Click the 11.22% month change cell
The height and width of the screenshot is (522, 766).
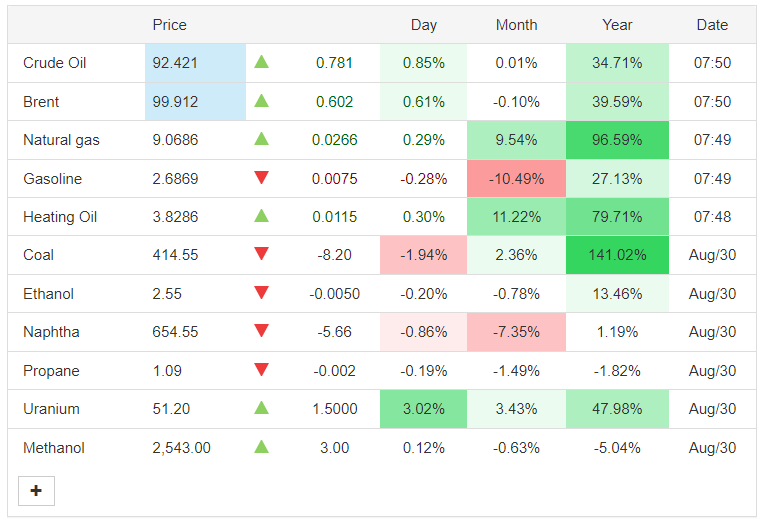[x=516, y=217]
